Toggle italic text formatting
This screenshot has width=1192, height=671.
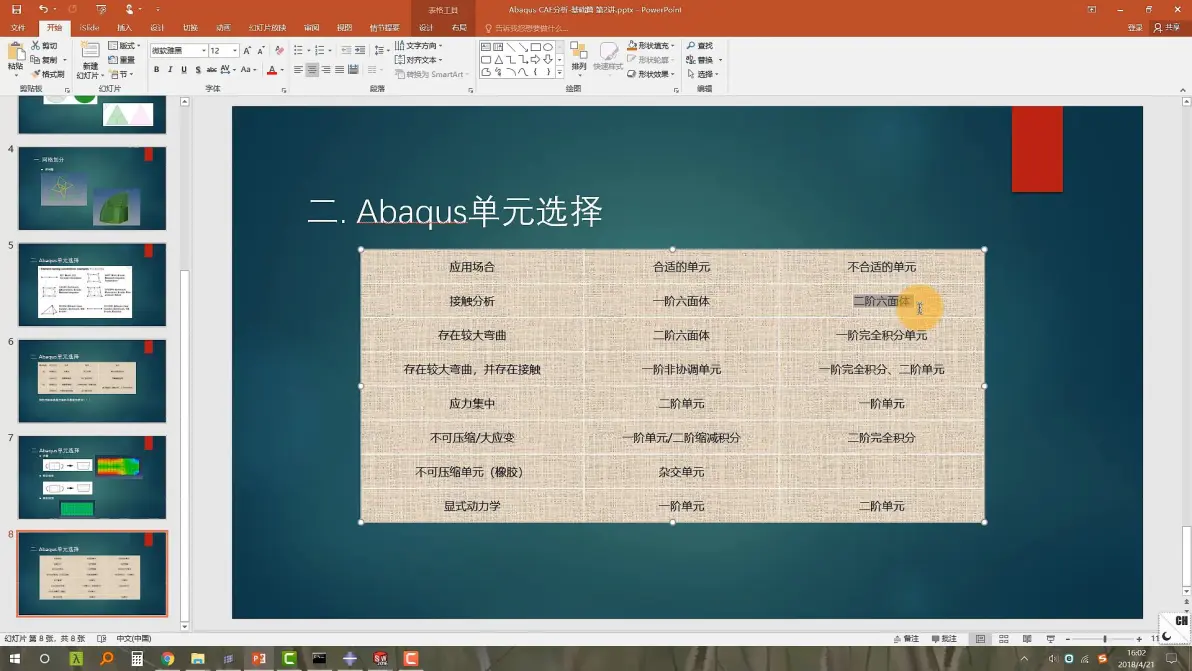(x=170, y=70)
